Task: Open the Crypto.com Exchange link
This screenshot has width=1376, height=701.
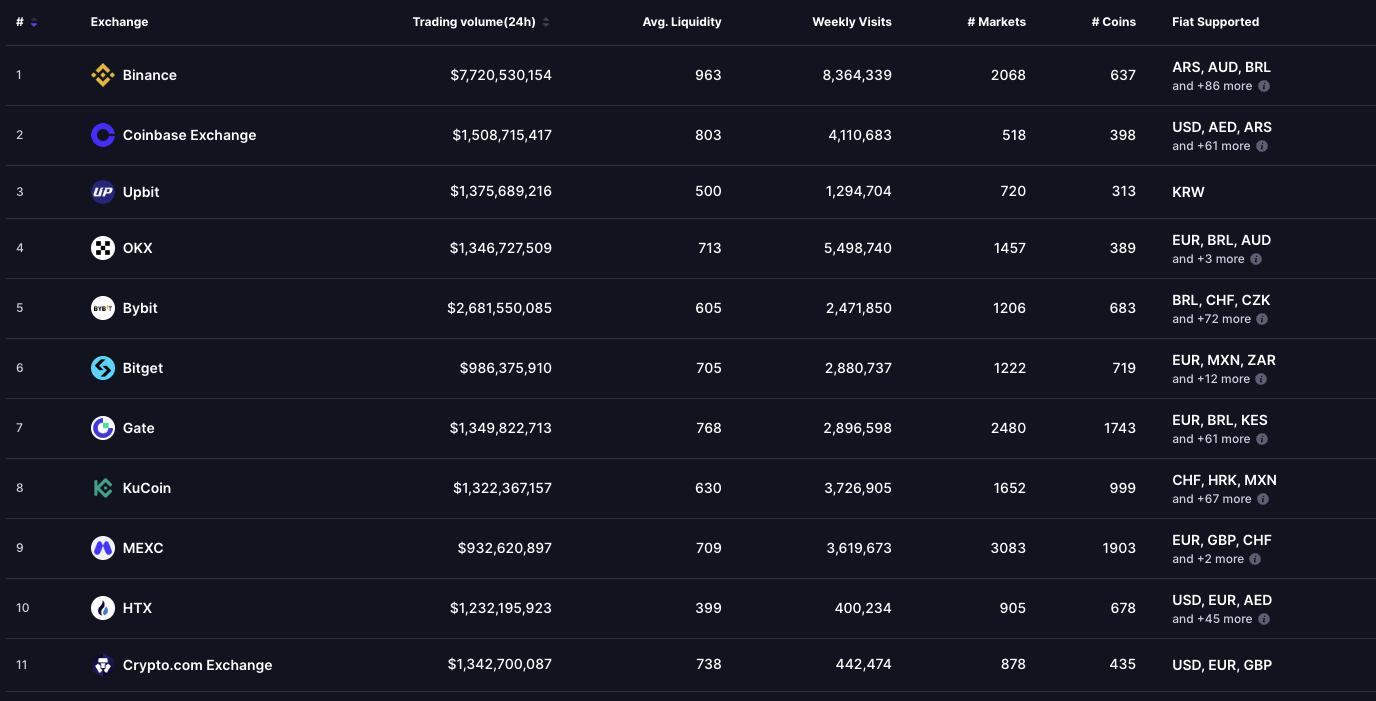Action: (x=197, y=665)
